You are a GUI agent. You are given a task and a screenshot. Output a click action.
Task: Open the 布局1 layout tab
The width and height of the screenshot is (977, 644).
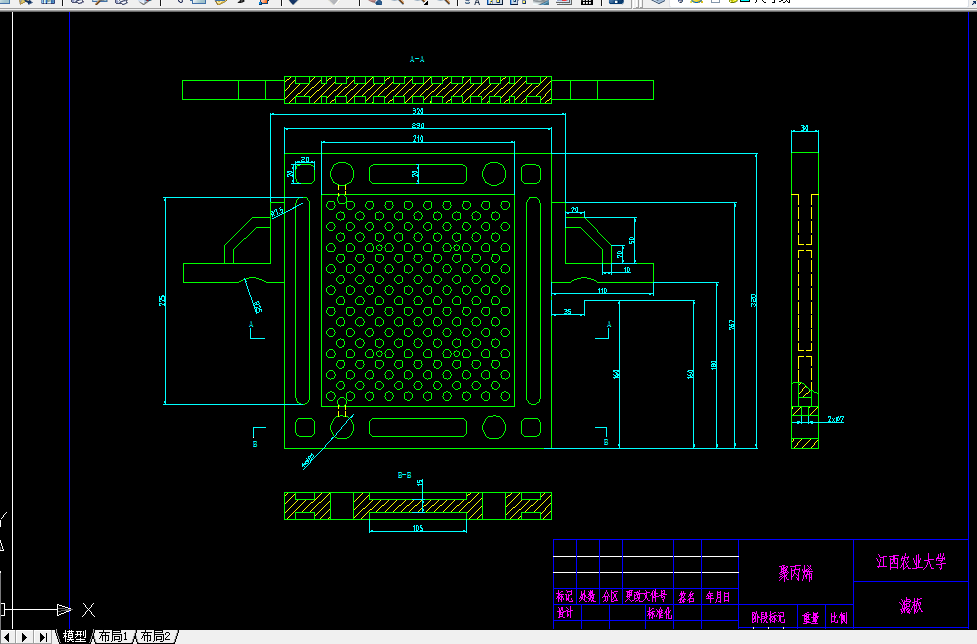113,637
